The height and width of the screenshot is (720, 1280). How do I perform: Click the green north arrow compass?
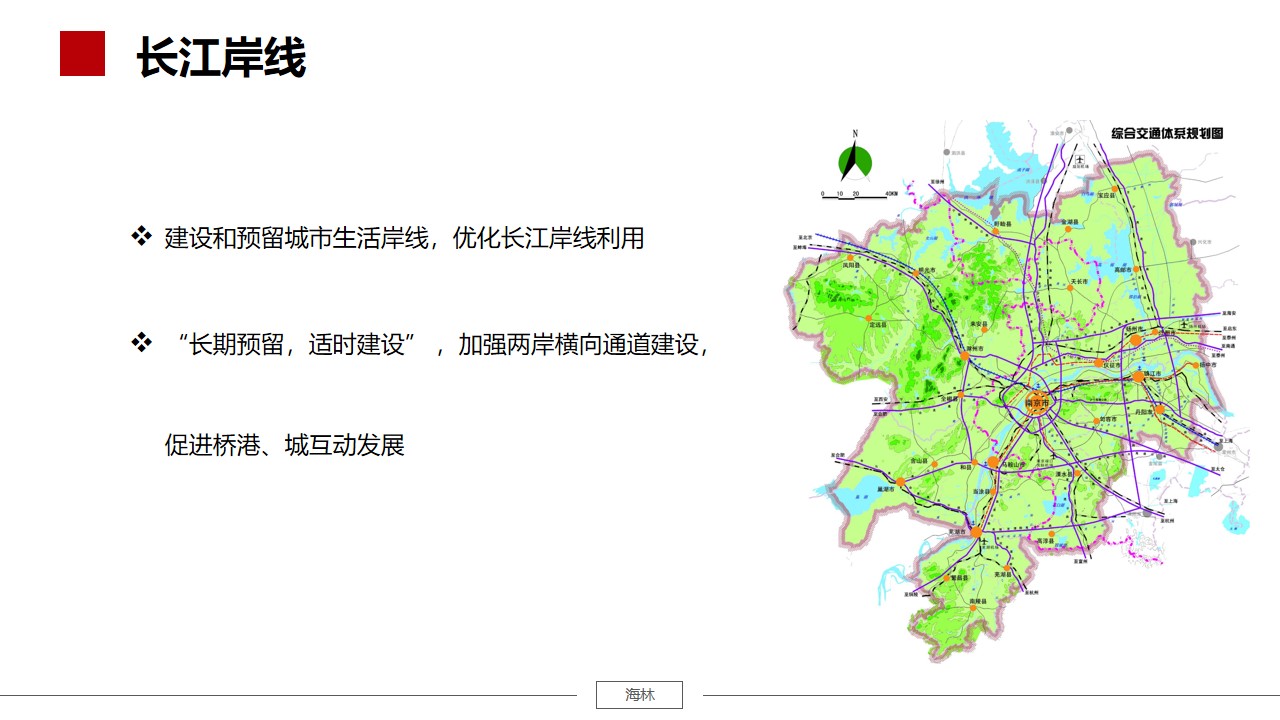click(855, 159)
